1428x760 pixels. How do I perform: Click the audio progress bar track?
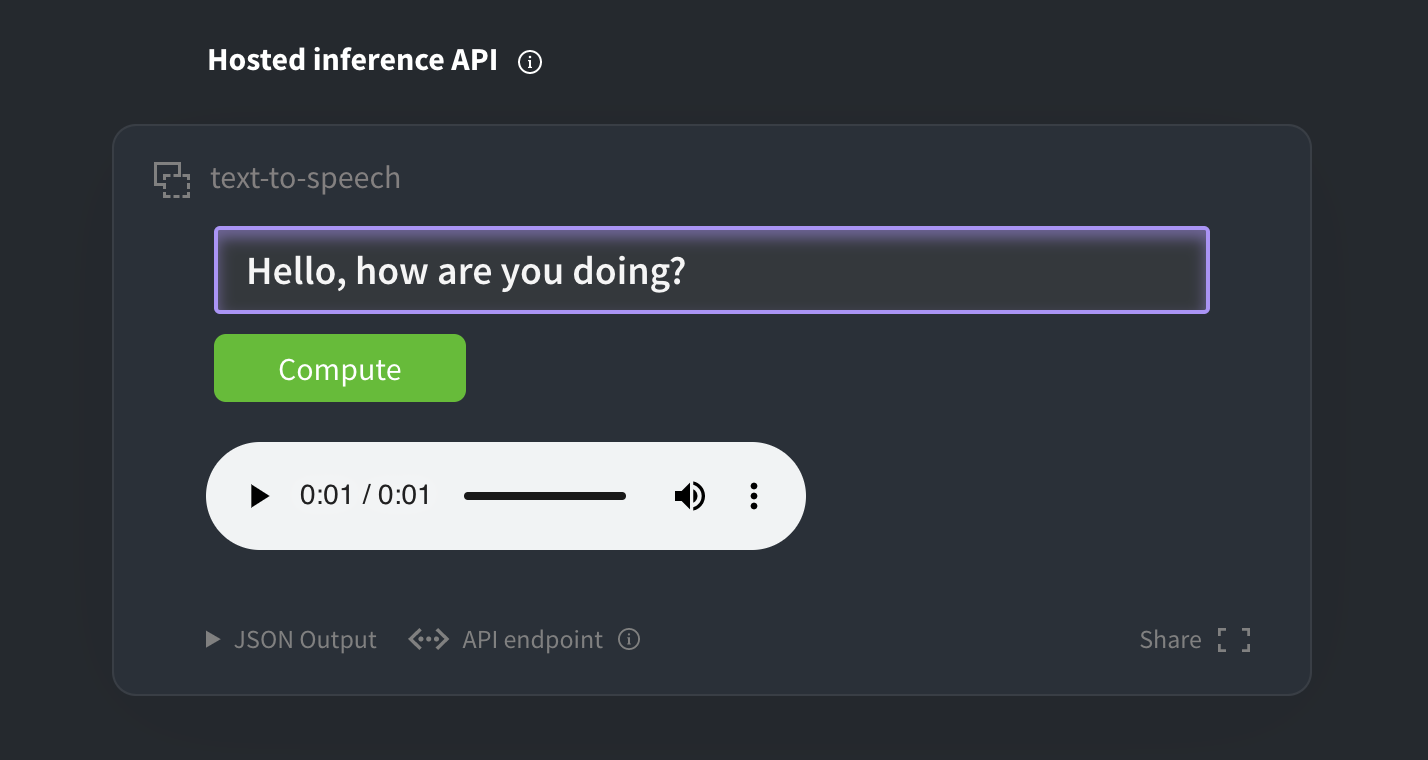pyautogui.click(x=545, y=496)
